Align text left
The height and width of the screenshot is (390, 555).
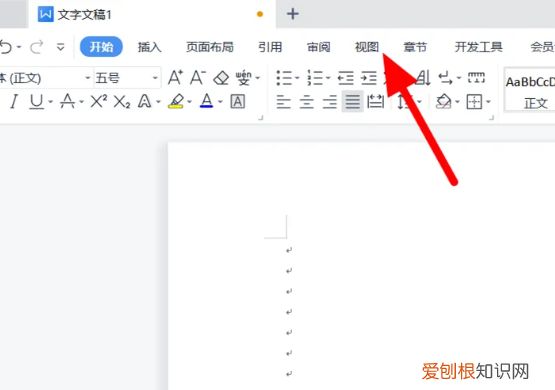click(x=284, y=102)
